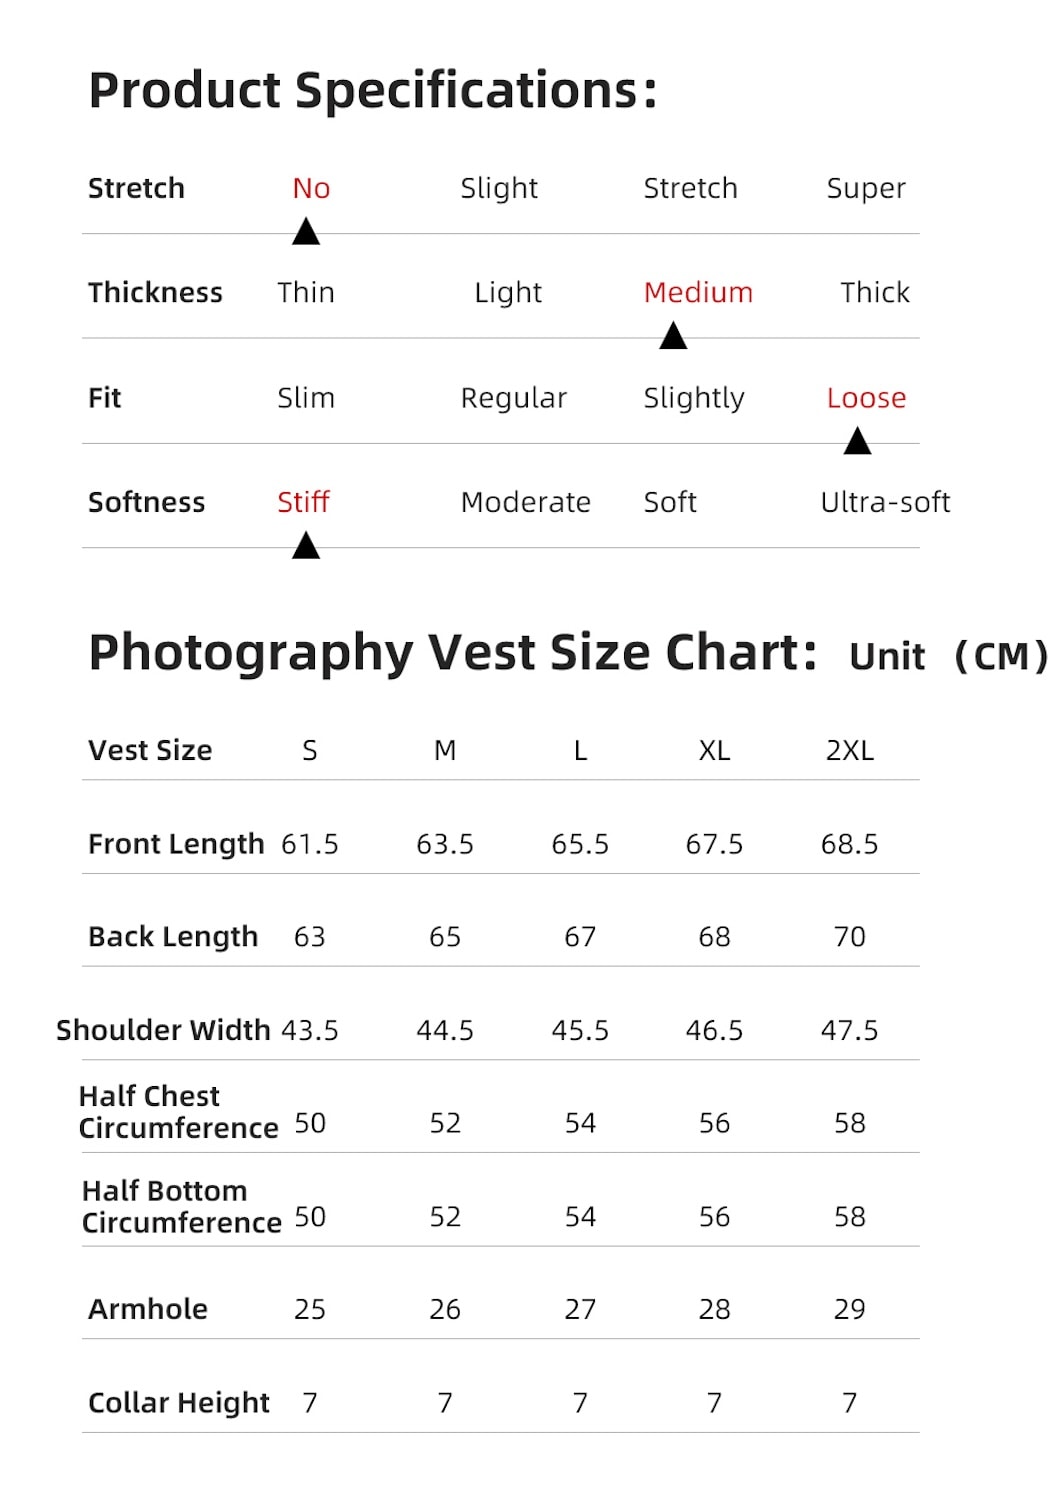Screen dimensions: 1054x1500
Task: Select the 'M' vest size header
Action: click(445, 750)
